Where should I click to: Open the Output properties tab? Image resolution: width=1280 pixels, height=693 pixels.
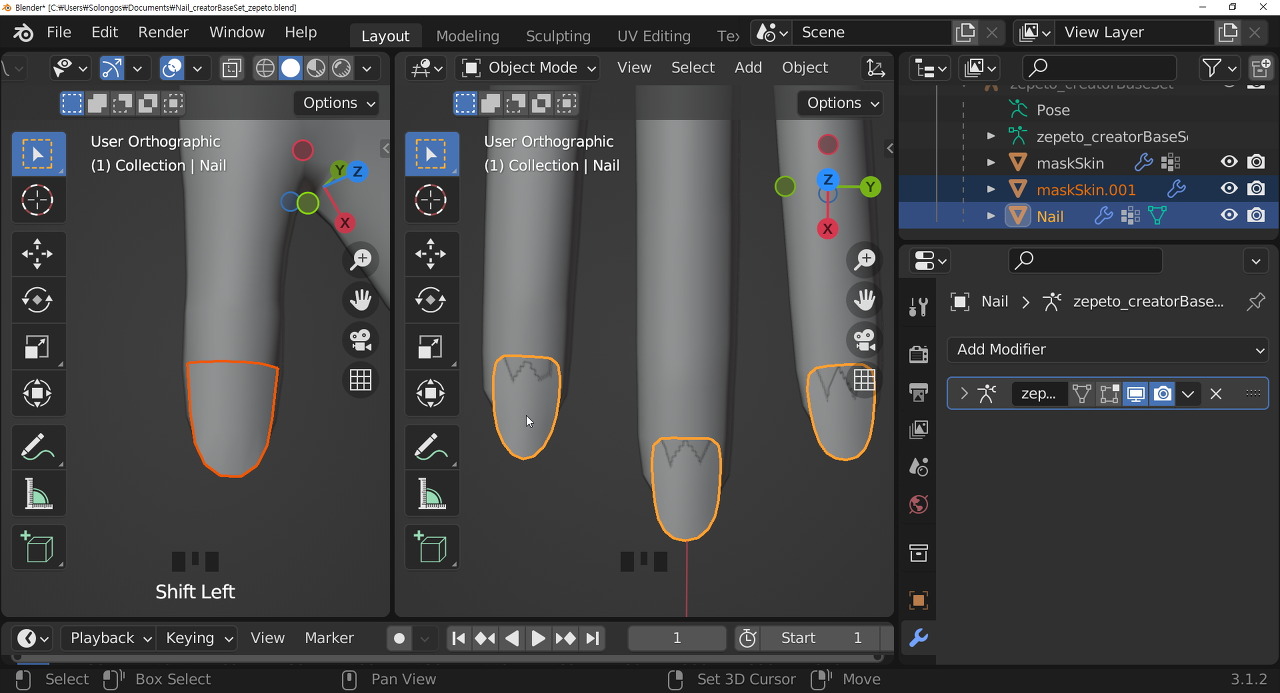(918, 391)
